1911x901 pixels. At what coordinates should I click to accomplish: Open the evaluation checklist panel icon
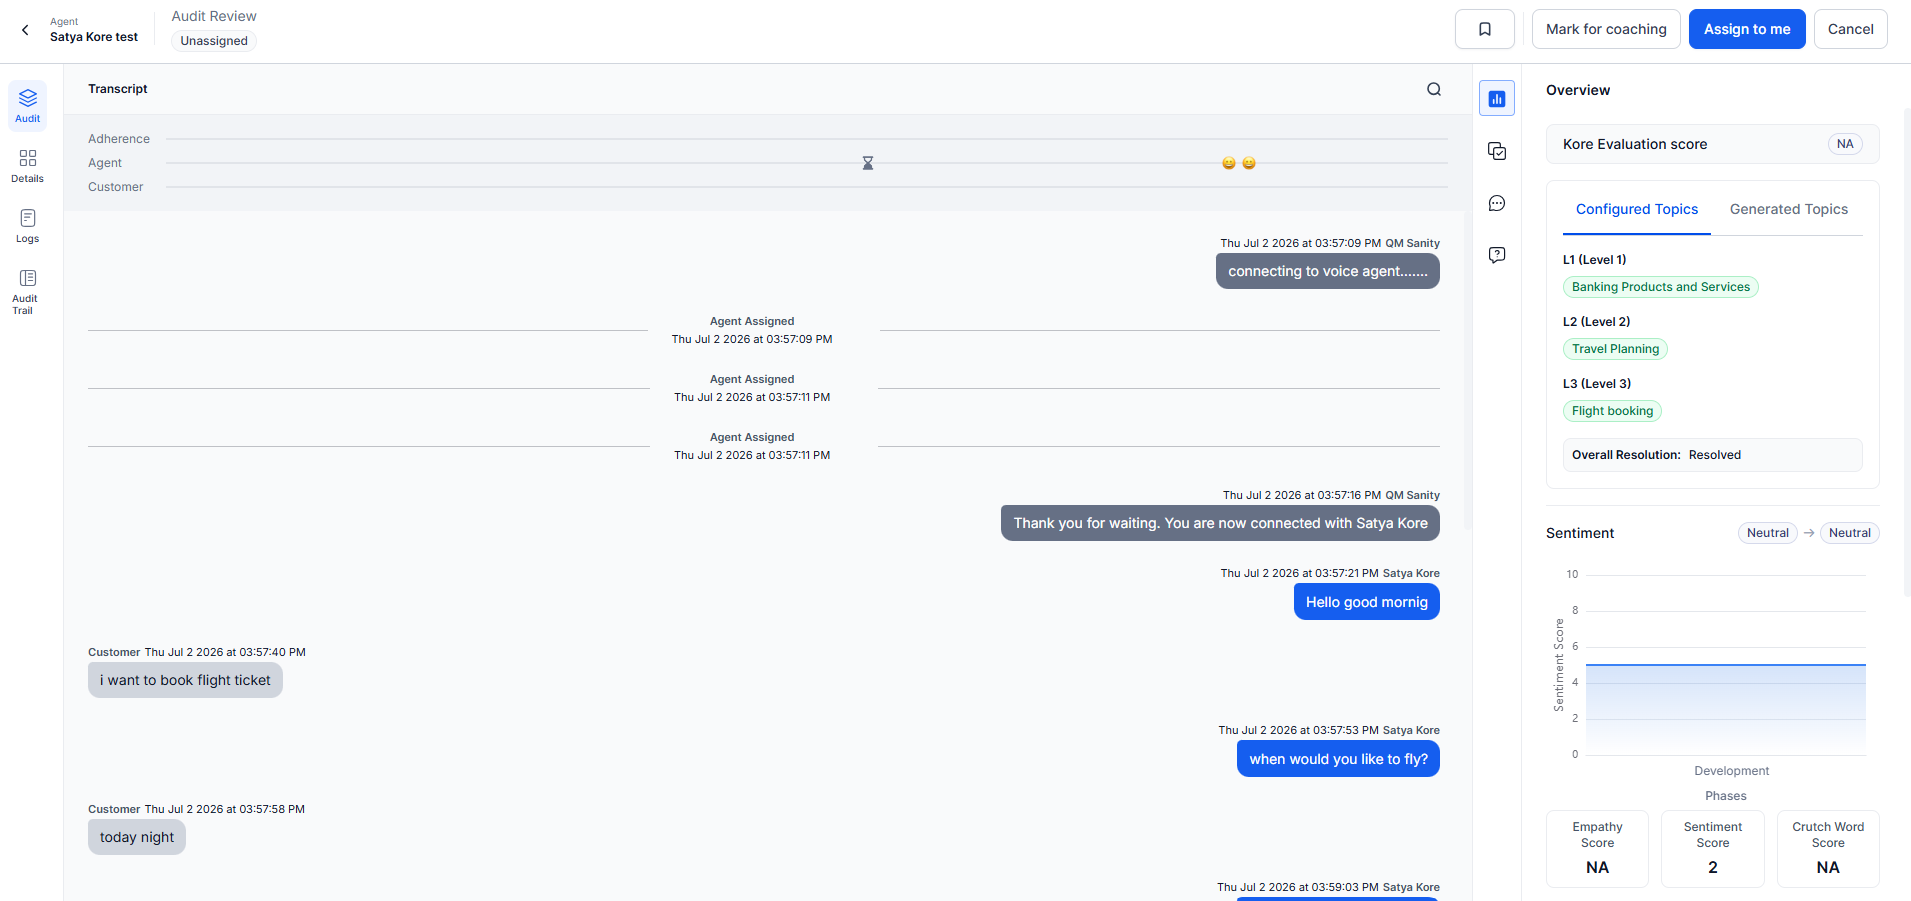pos(1497,151)
